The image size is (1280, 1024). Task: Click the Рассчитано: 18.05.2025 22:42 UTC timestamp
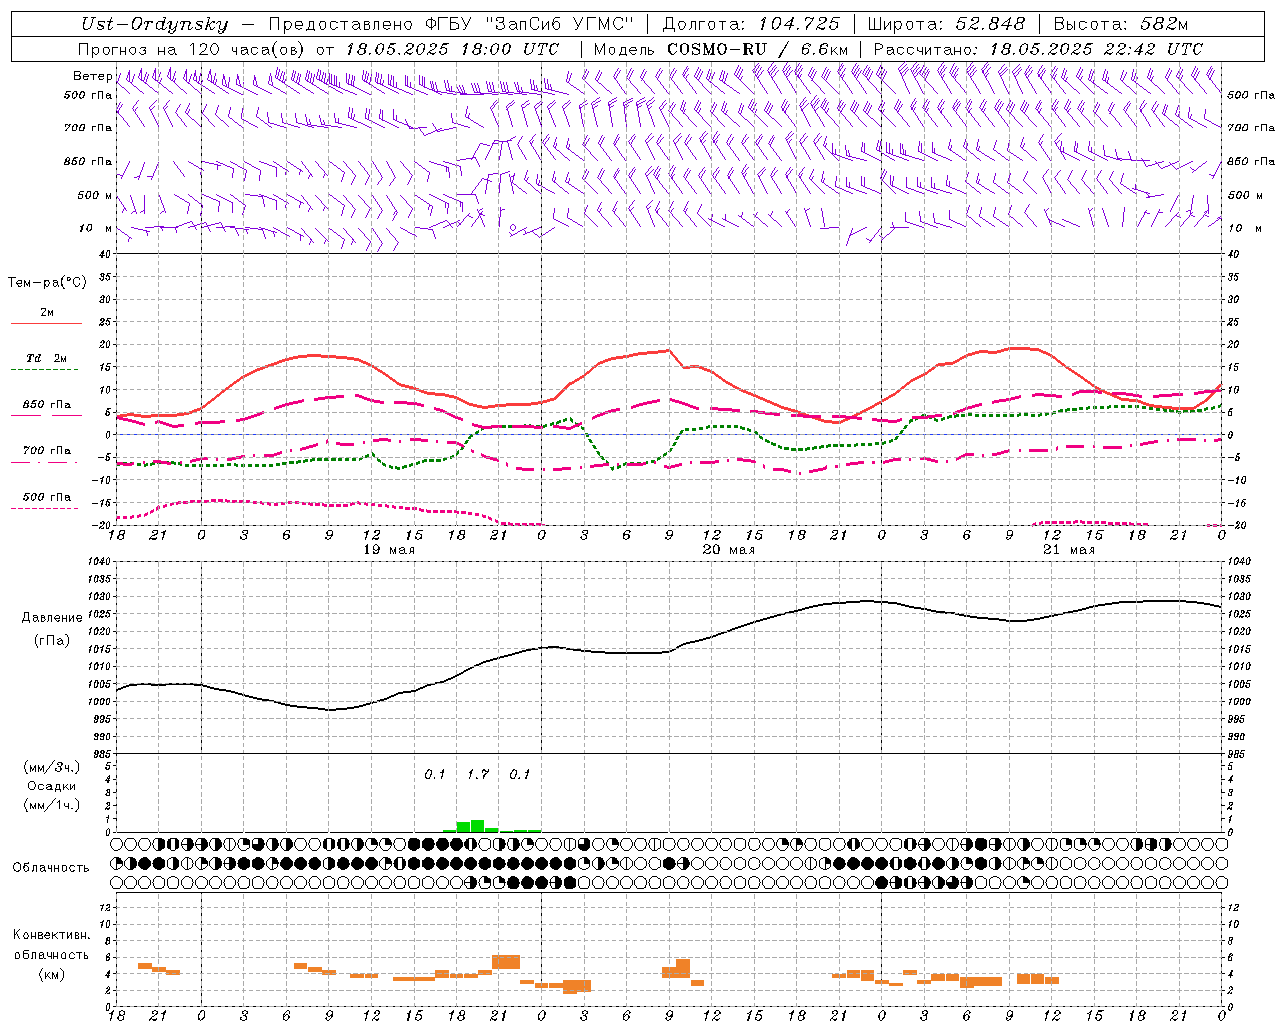[1038, 49]
